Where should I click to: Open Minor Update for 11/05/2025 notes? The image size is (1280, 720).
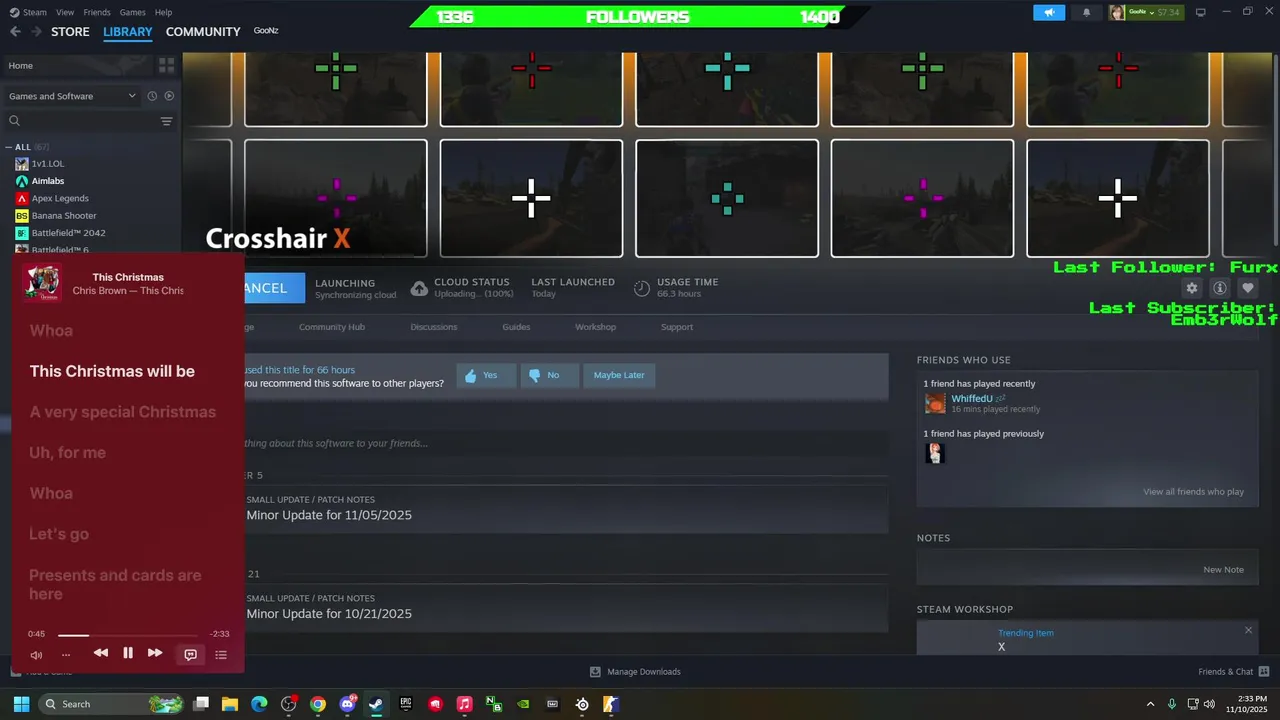tap(329, 515)
